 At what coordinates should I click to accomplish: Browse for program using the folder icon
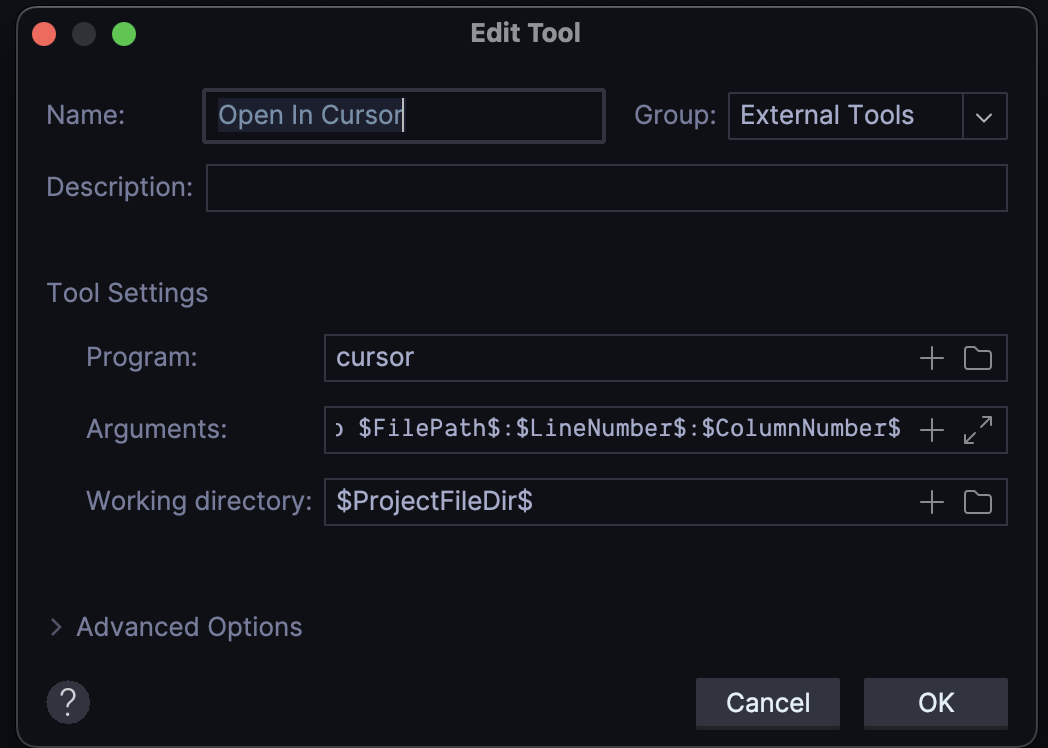point(977,358)
